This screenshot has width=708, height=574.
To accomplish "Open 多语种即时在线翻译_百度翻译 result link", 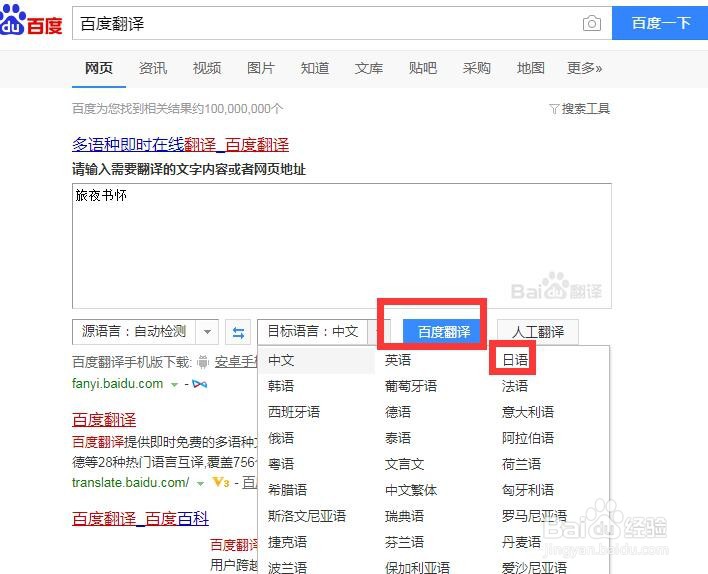I will point(180,145).
